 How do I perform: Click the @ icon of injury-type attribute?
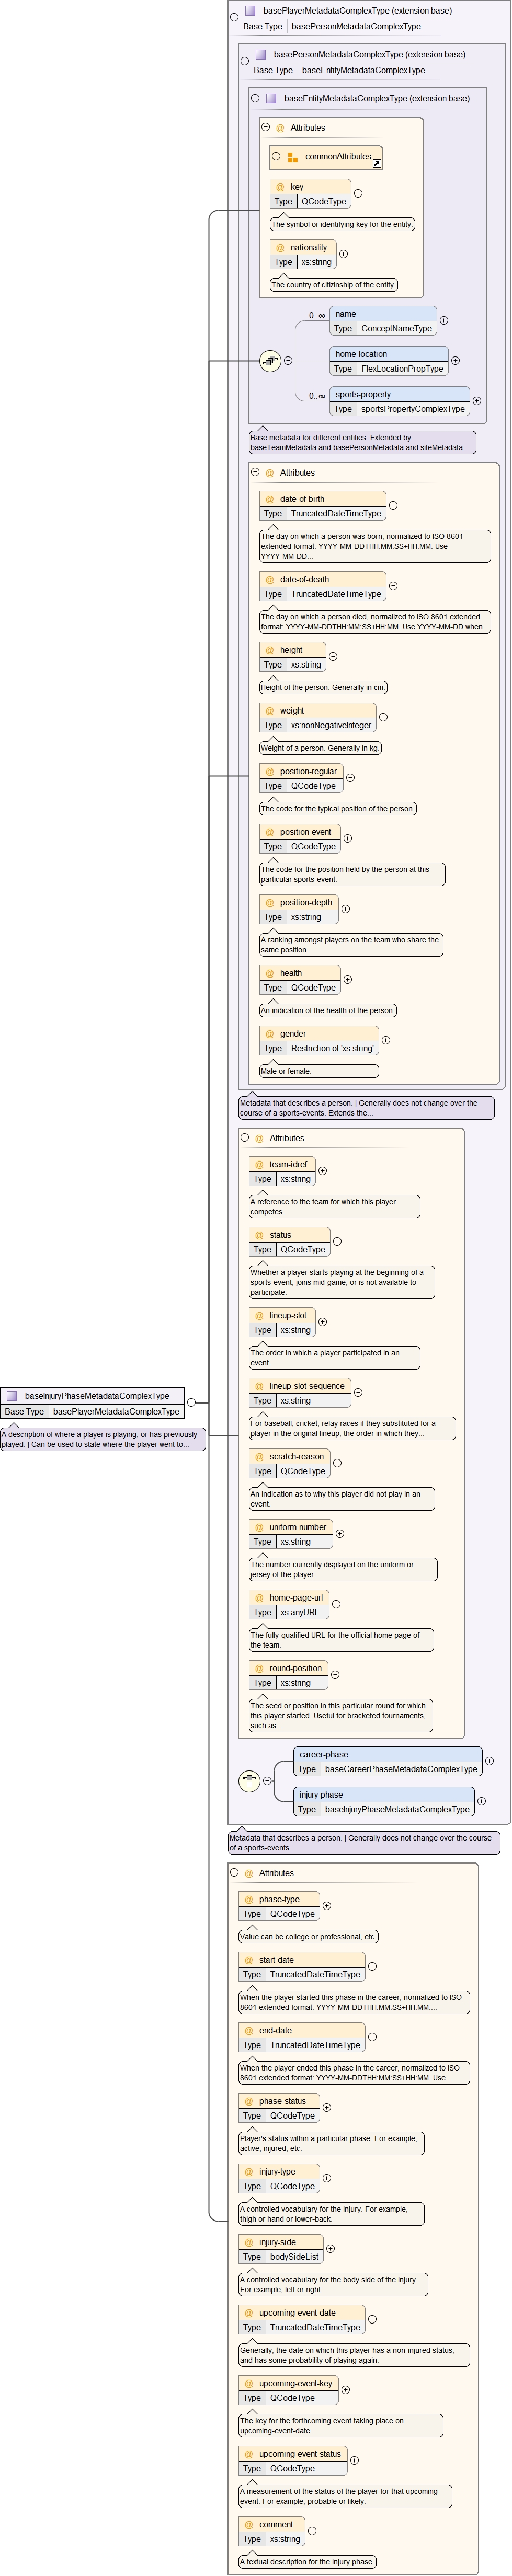coord(248,2172)
